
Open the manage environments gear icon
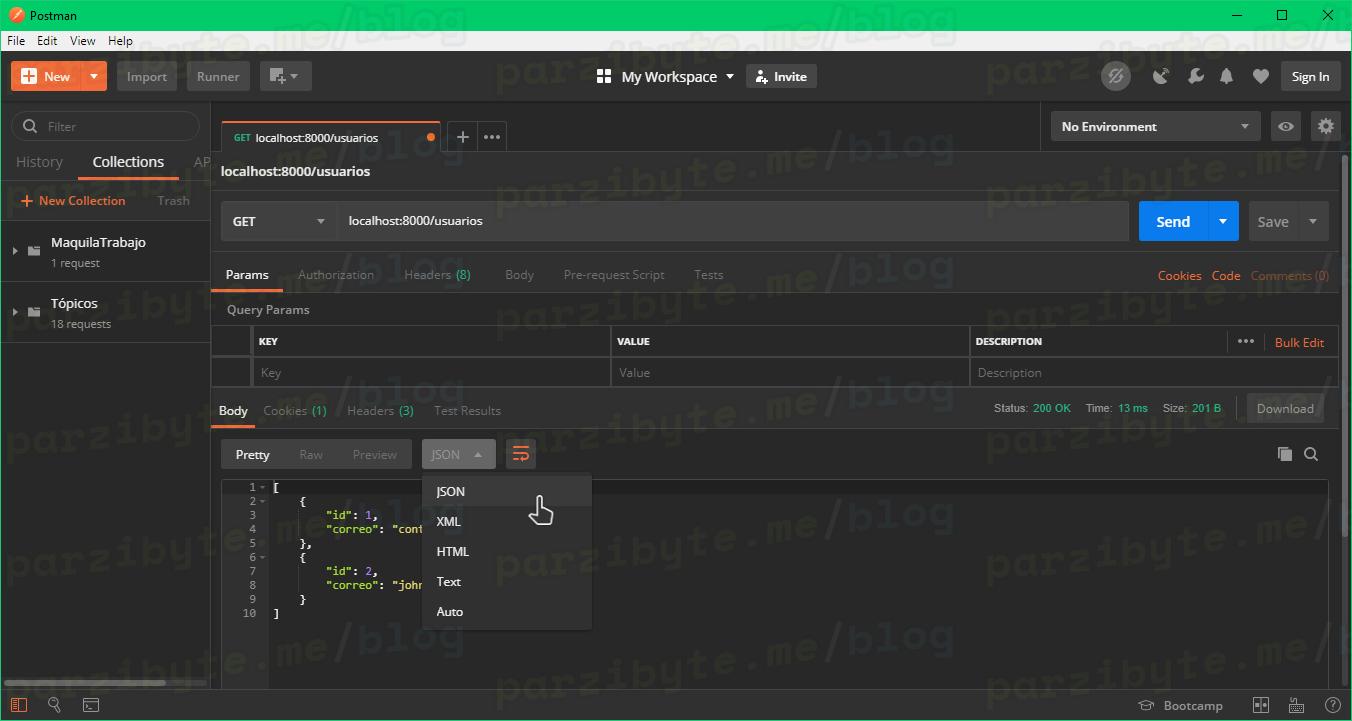pos(1325,127)
